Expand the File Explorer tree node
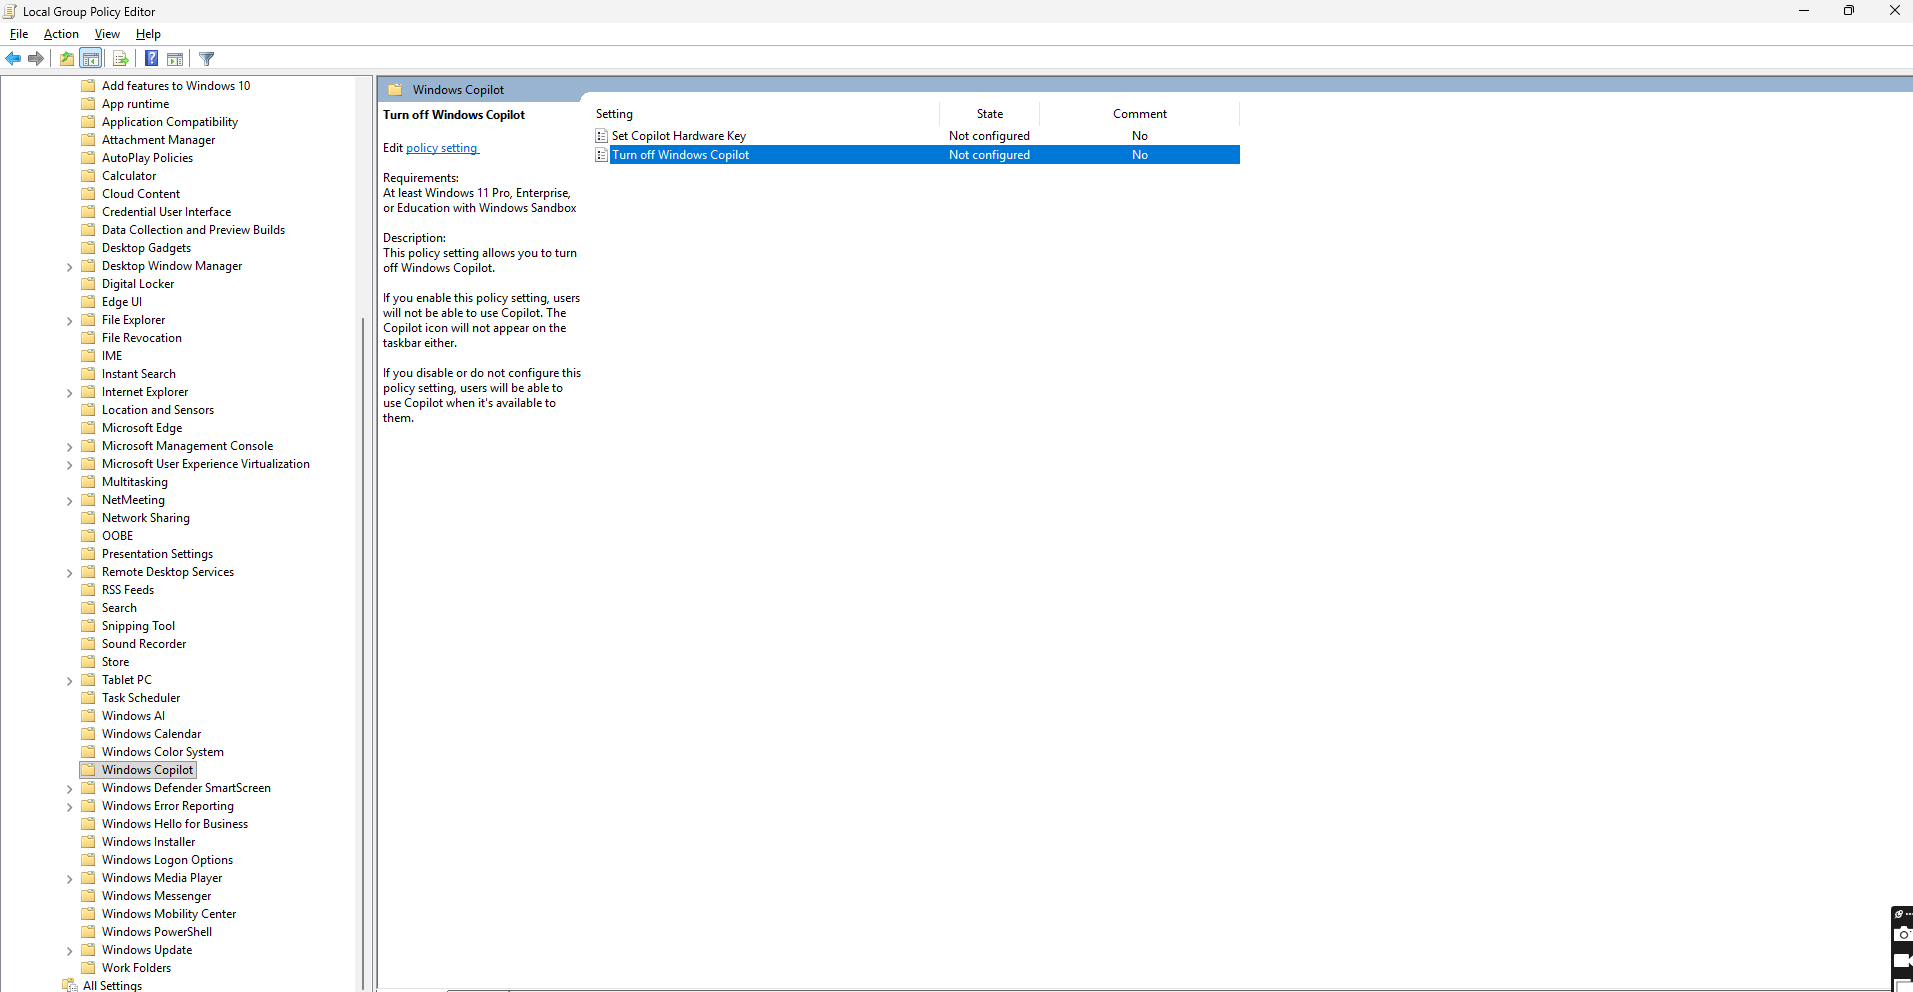 [69, 321]
